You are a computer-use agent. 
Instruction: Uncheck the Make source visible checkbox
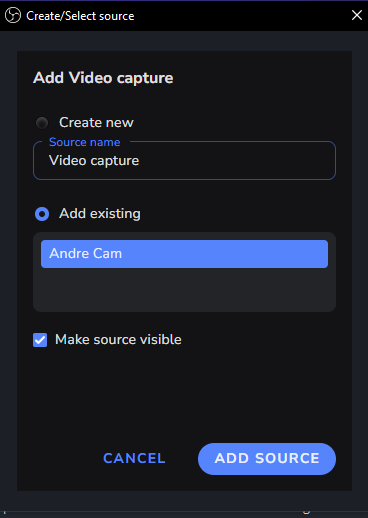pyautogui.click(x=40, y=340)
